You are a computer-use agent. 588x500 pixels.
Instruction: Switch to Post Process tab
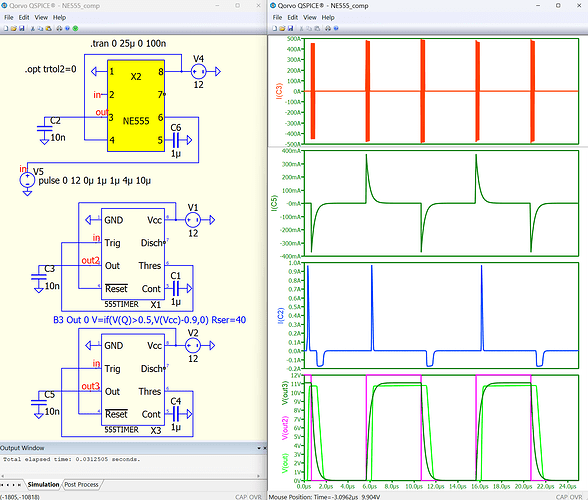pos(81,485)
